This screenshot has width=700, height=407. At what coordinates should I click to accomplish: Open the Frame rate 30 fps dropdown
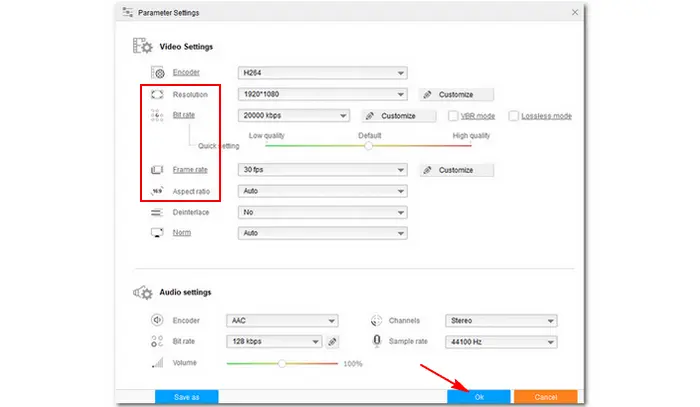point(322,170)
